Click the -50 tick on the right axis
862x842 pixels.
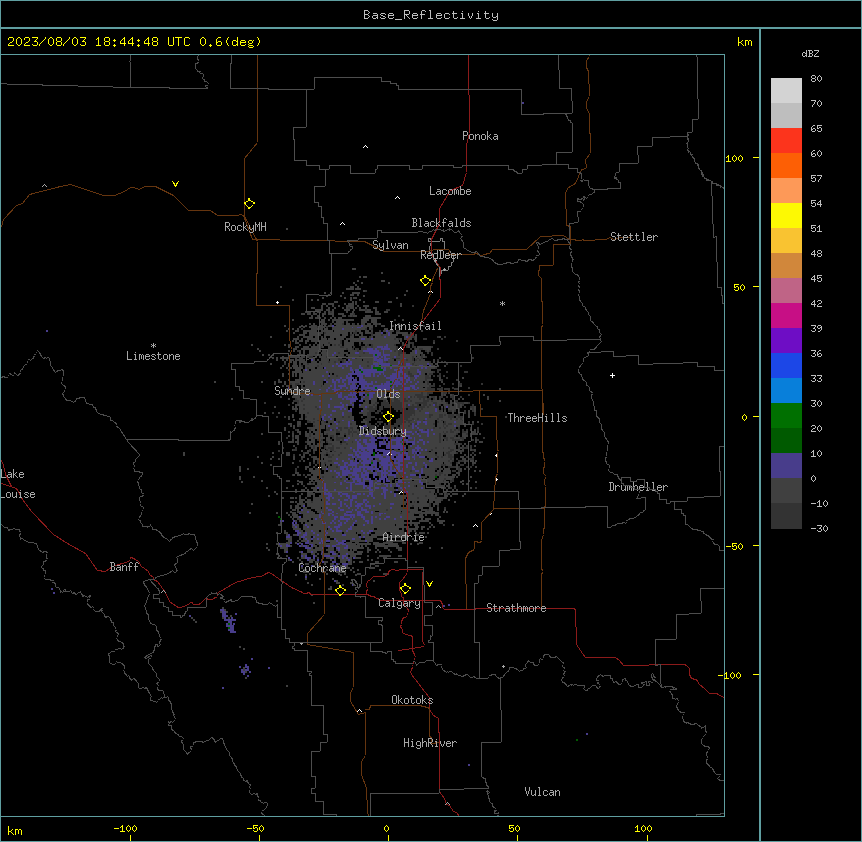735,546
